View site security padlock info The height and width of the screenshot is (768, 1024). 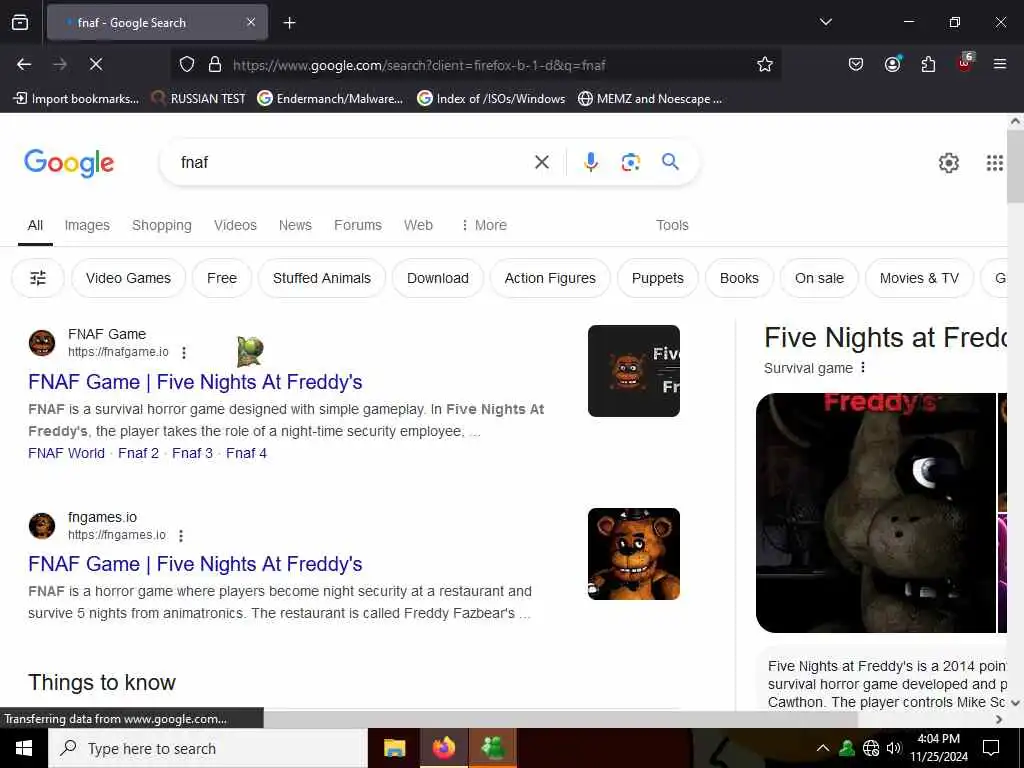pyautogui.click(x=214, y=64)
